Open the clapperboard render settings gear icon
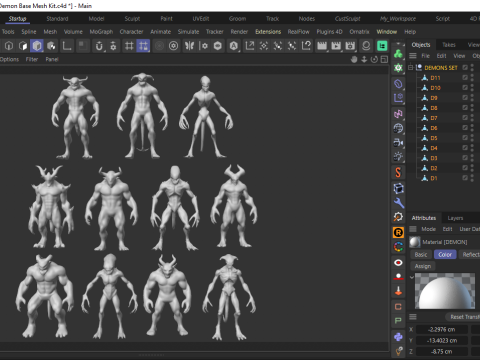Viewport: 480px width, 360px height. [350, 46]
